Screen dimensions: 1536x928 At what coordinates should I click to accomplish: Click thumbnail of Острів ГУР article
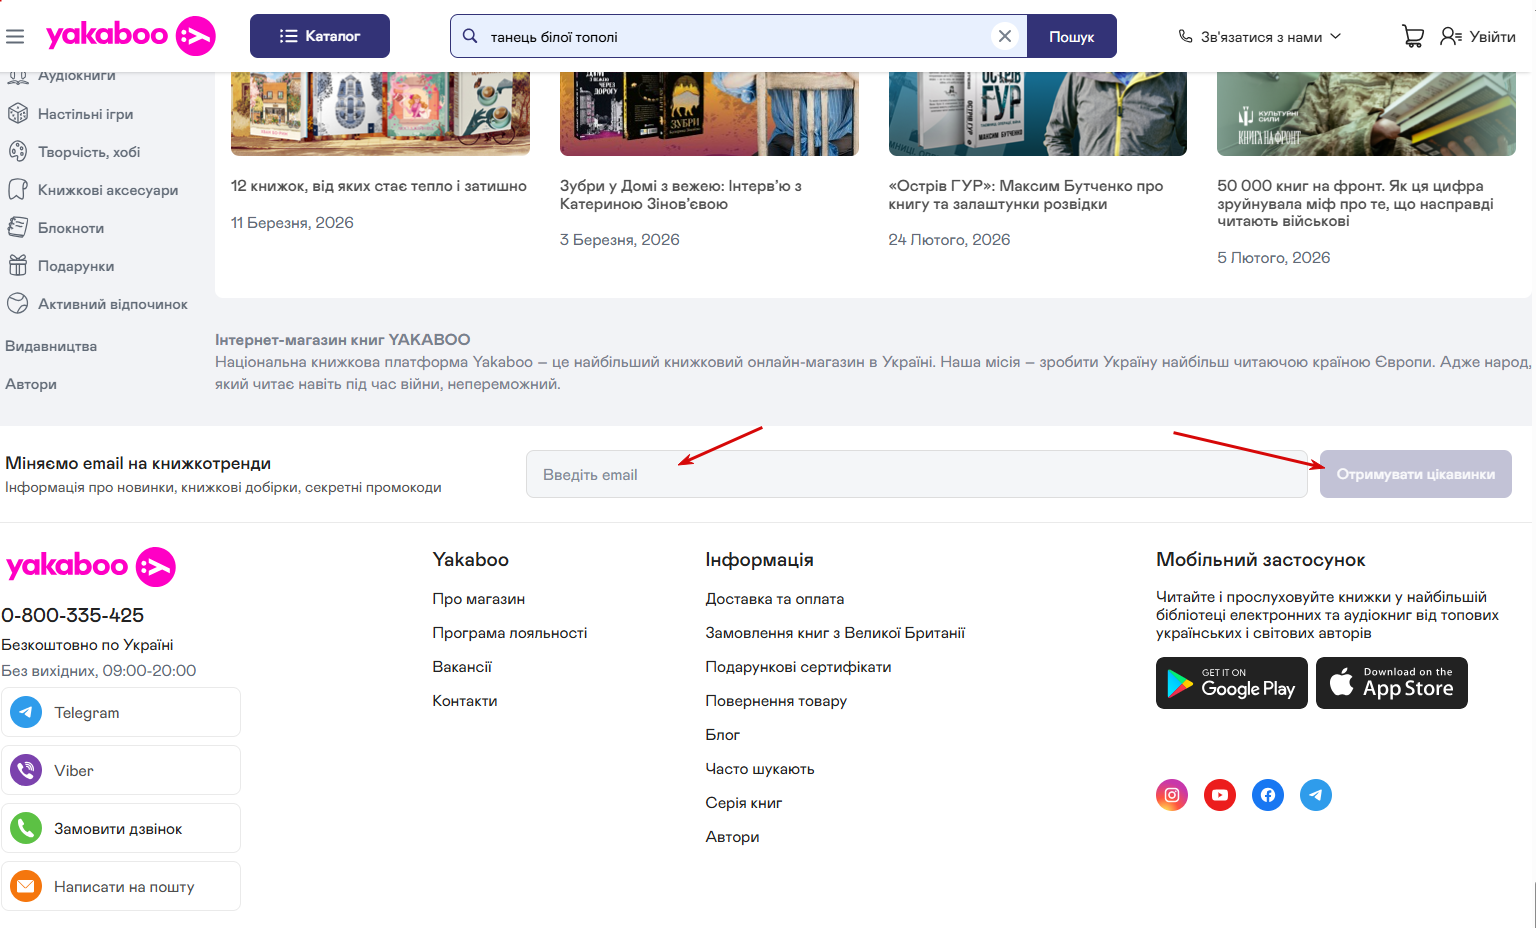[x=1038, y=113]
